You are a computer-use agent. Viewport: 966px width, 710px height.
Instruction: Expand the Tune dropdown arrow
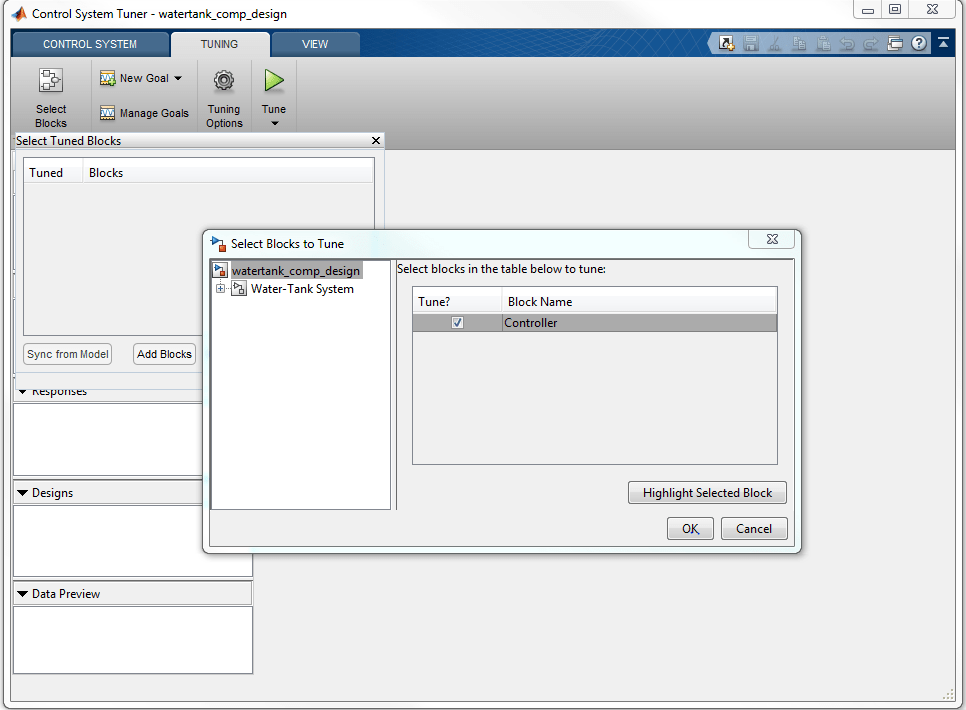coord(275,123)
